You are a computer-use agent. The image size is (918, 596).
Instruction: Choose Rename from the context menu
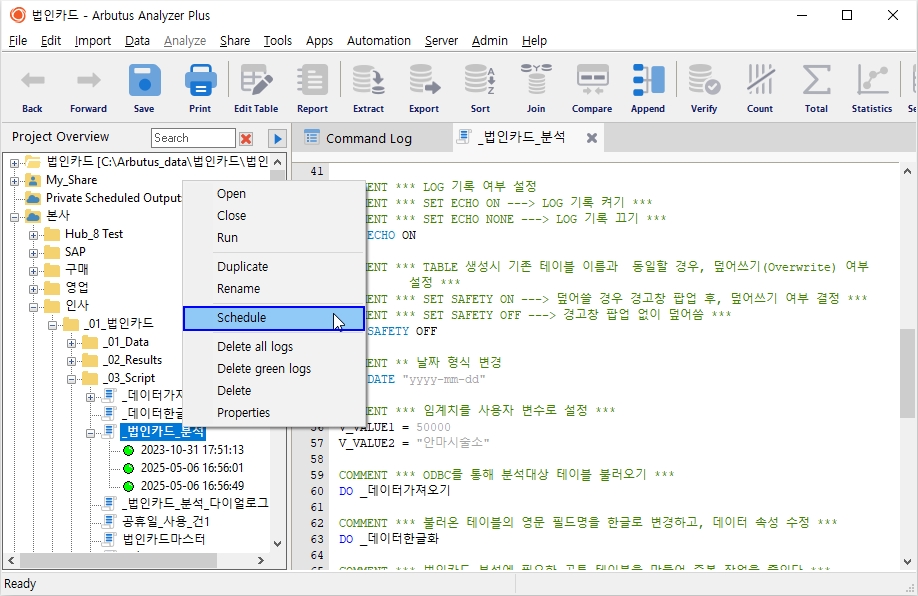pyautogui.click(x=273, y=289)
